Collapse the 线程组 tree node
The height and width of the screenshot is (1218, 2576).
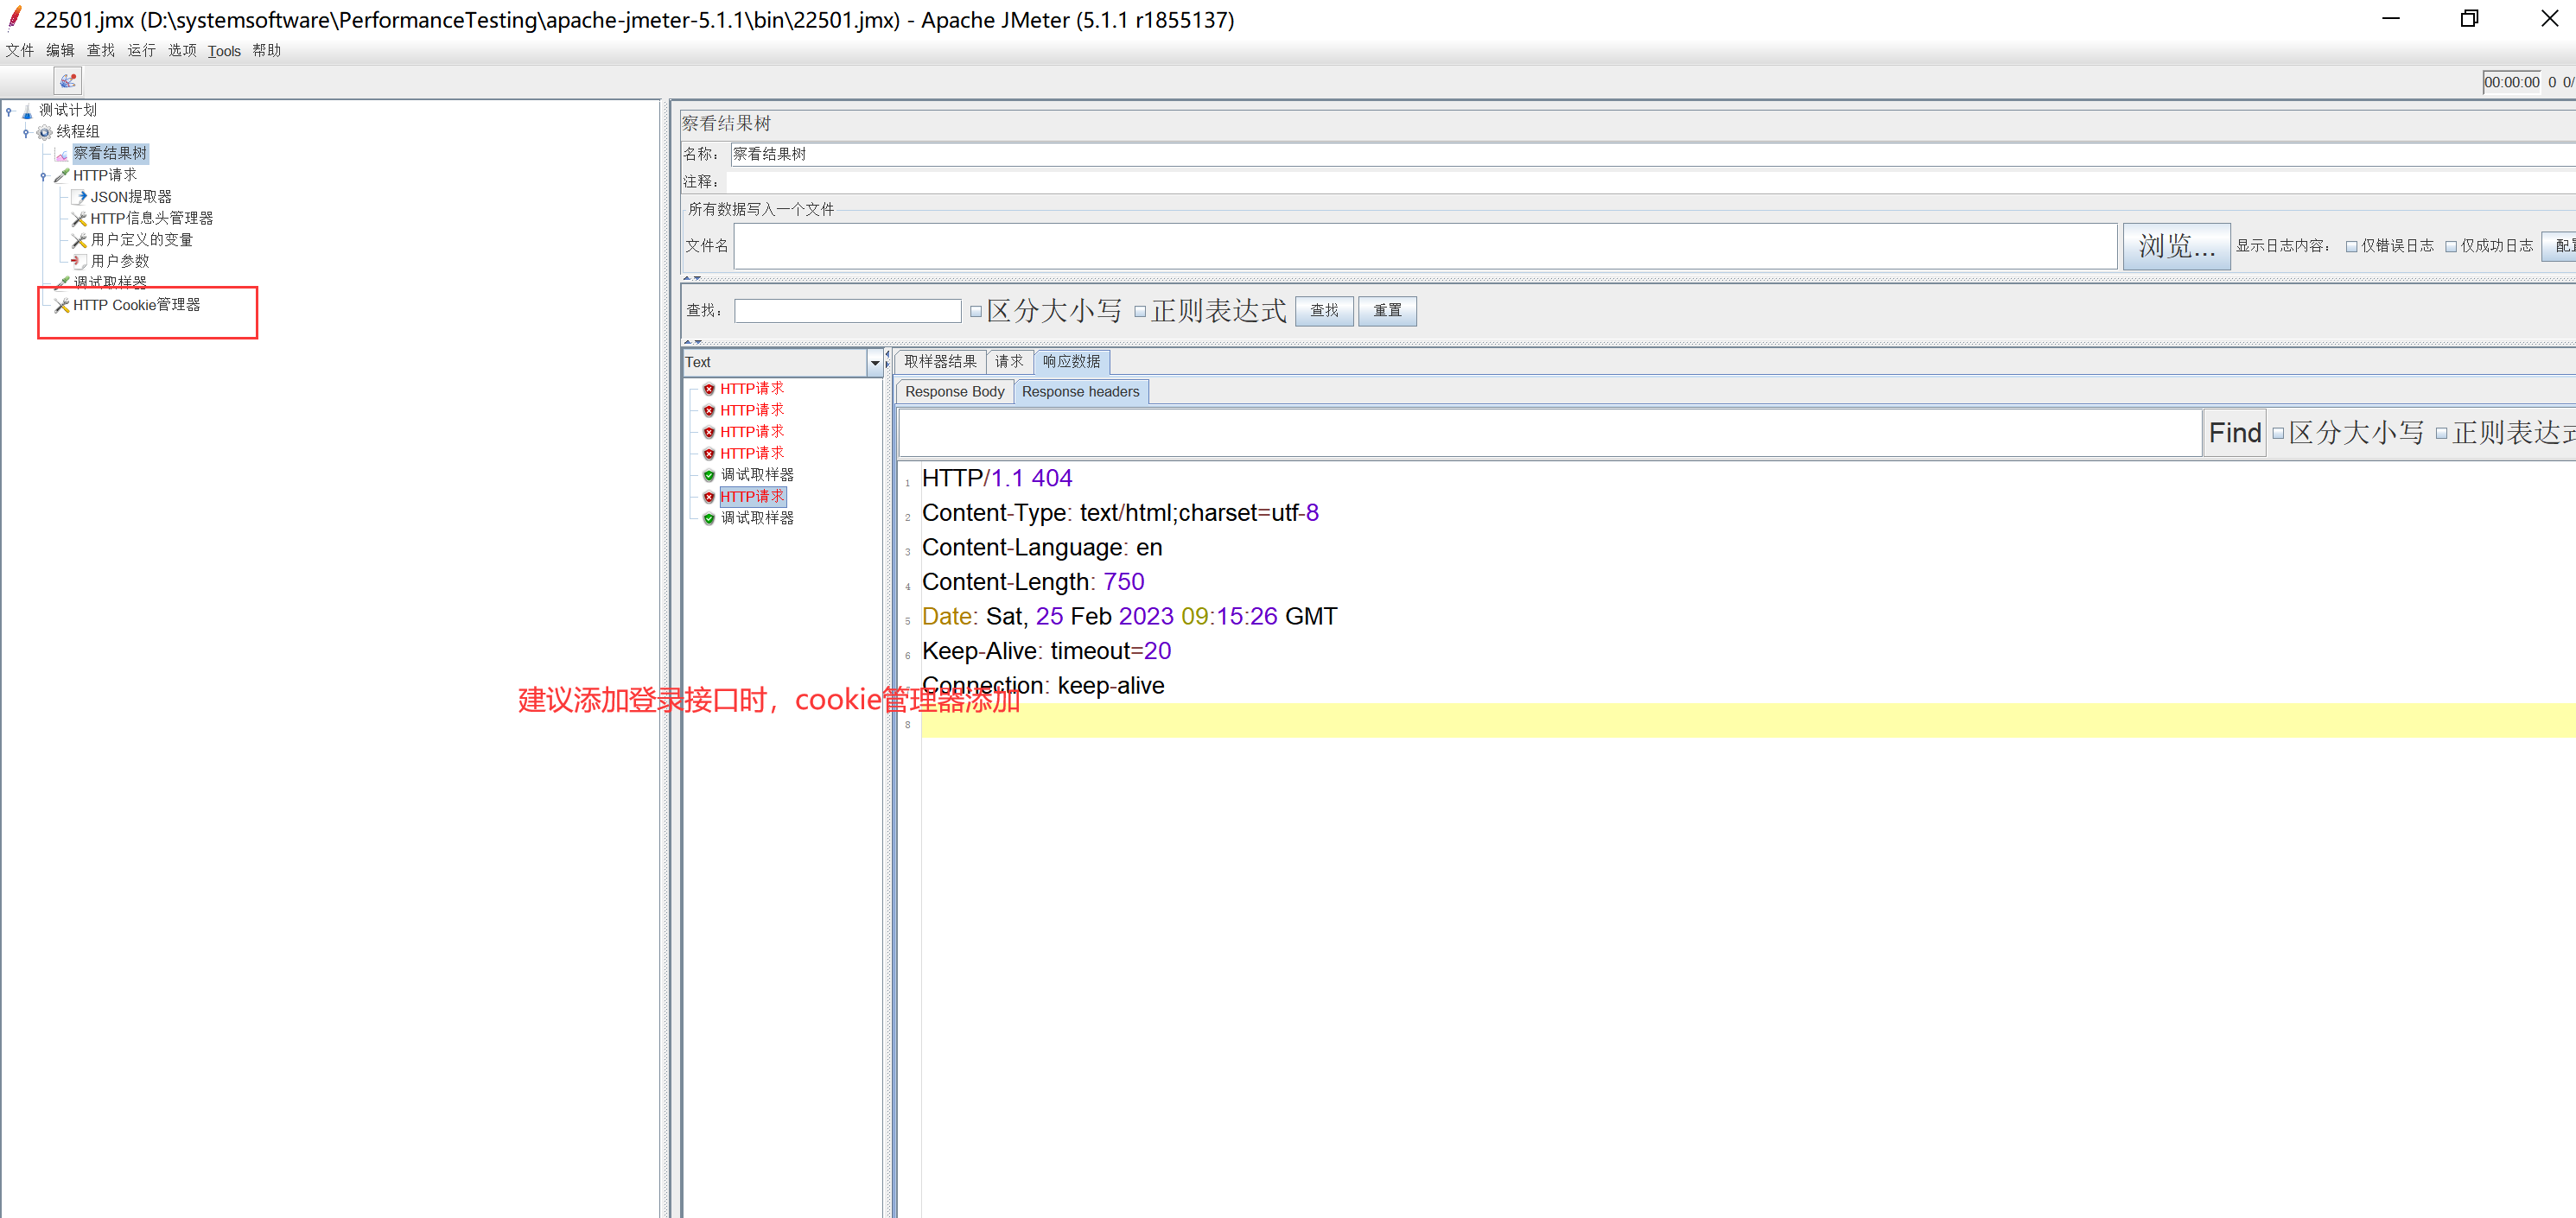(x=26, y=132)
